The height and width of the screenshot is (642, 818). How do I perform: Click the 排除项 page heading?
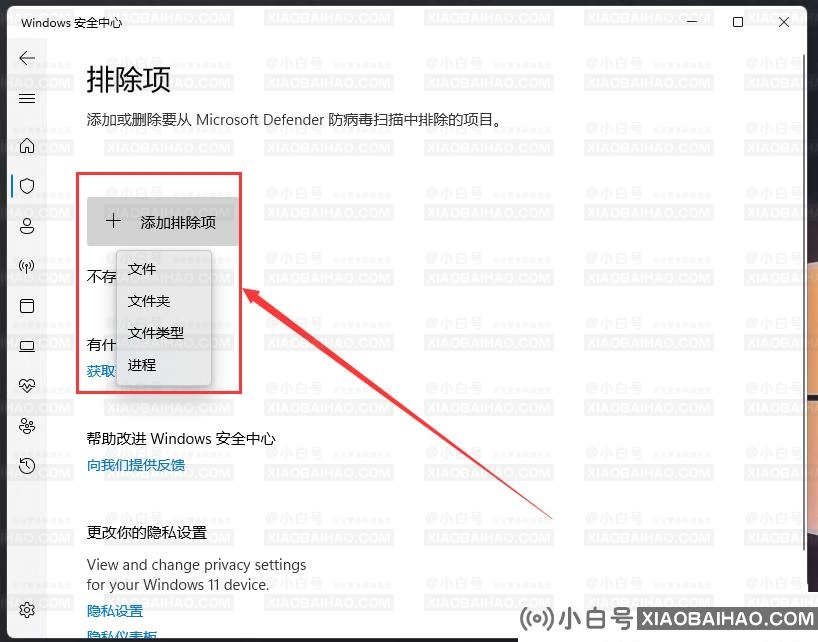[x=128, y=80]
